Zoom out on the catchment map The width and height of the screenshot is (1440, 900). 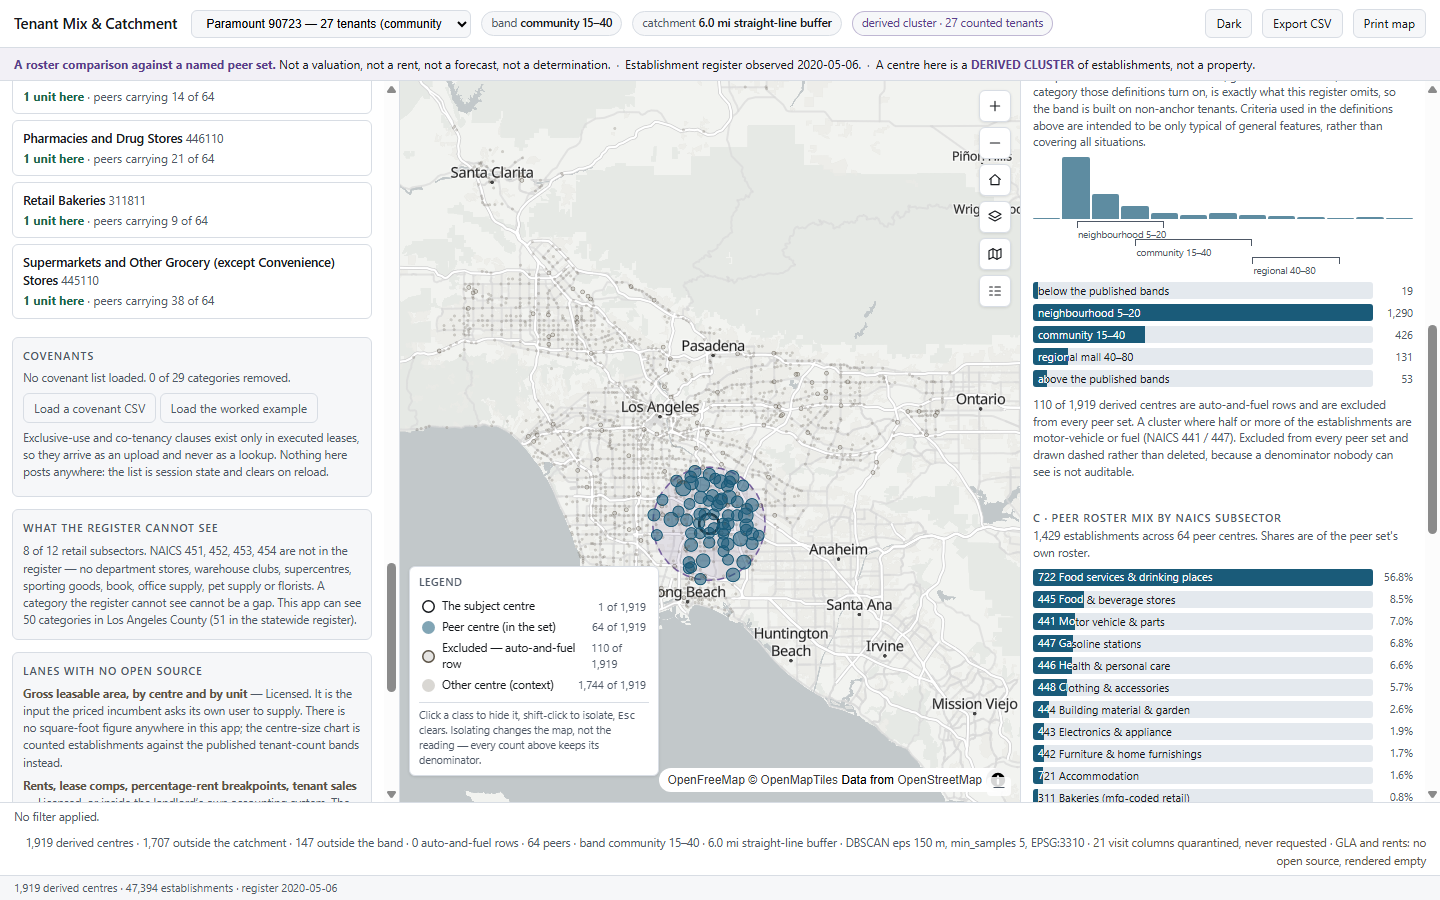[x=994, y=143]
